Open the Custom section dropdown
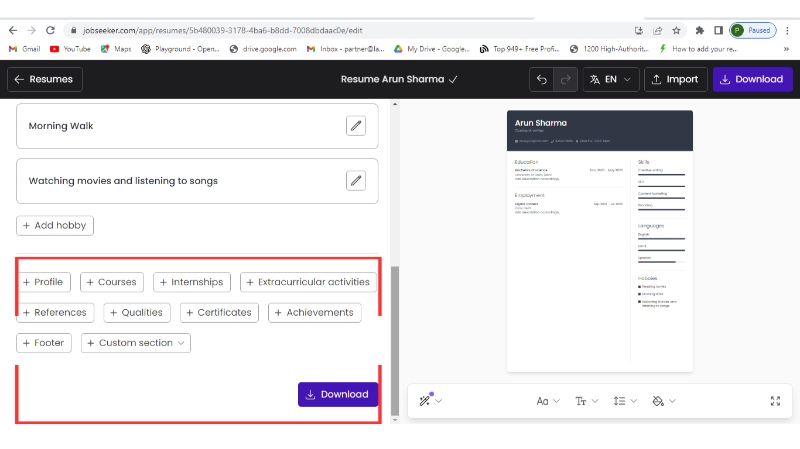 coord(136,343)
